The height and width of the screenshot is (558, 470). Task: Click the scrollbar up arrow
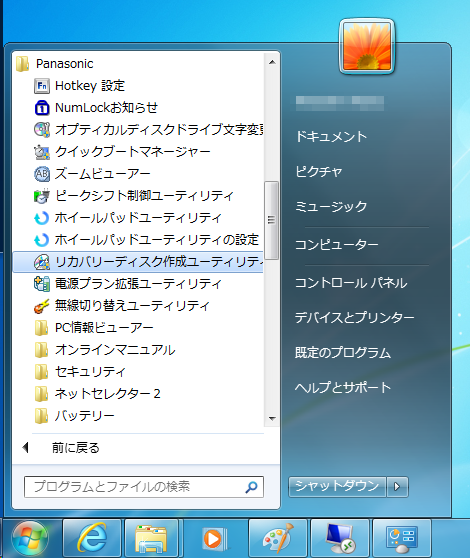[x=272, y=62]
